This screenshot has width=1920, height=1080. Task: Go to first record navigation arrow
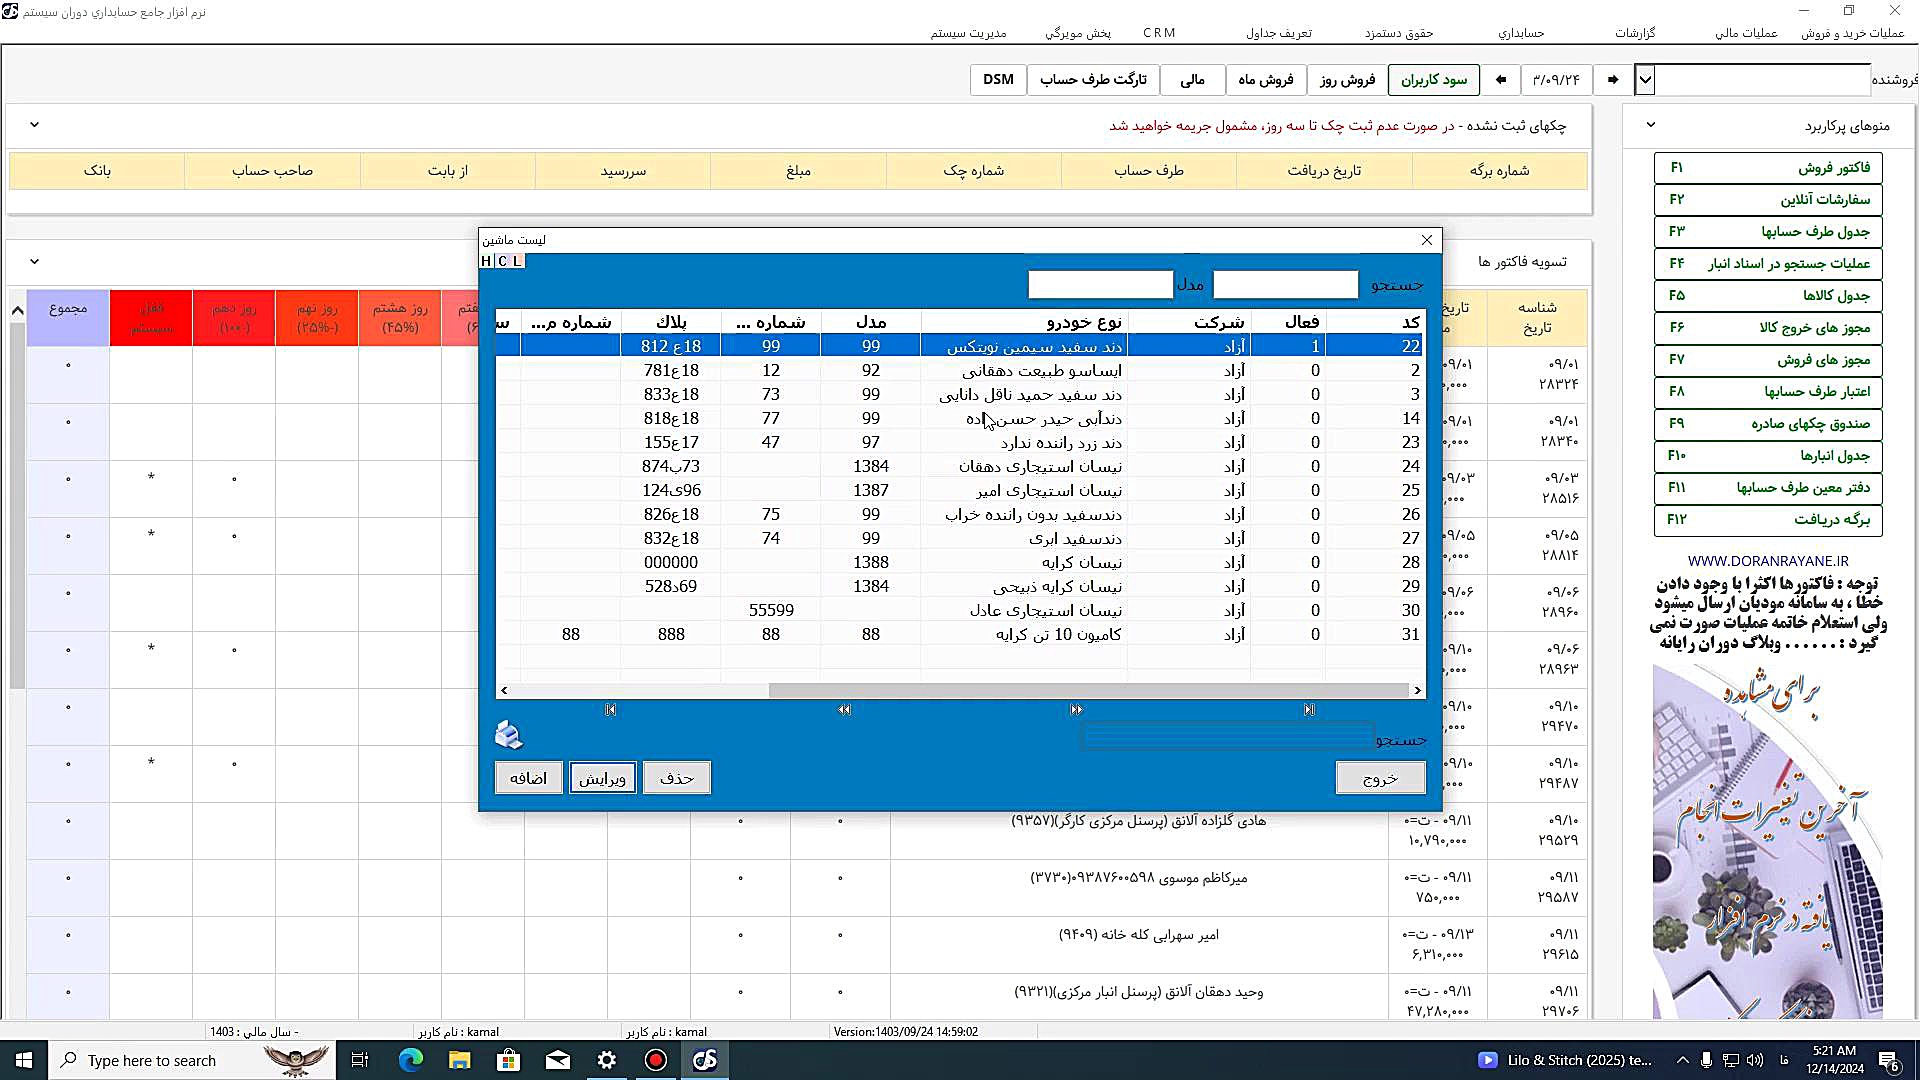point(610,710)
